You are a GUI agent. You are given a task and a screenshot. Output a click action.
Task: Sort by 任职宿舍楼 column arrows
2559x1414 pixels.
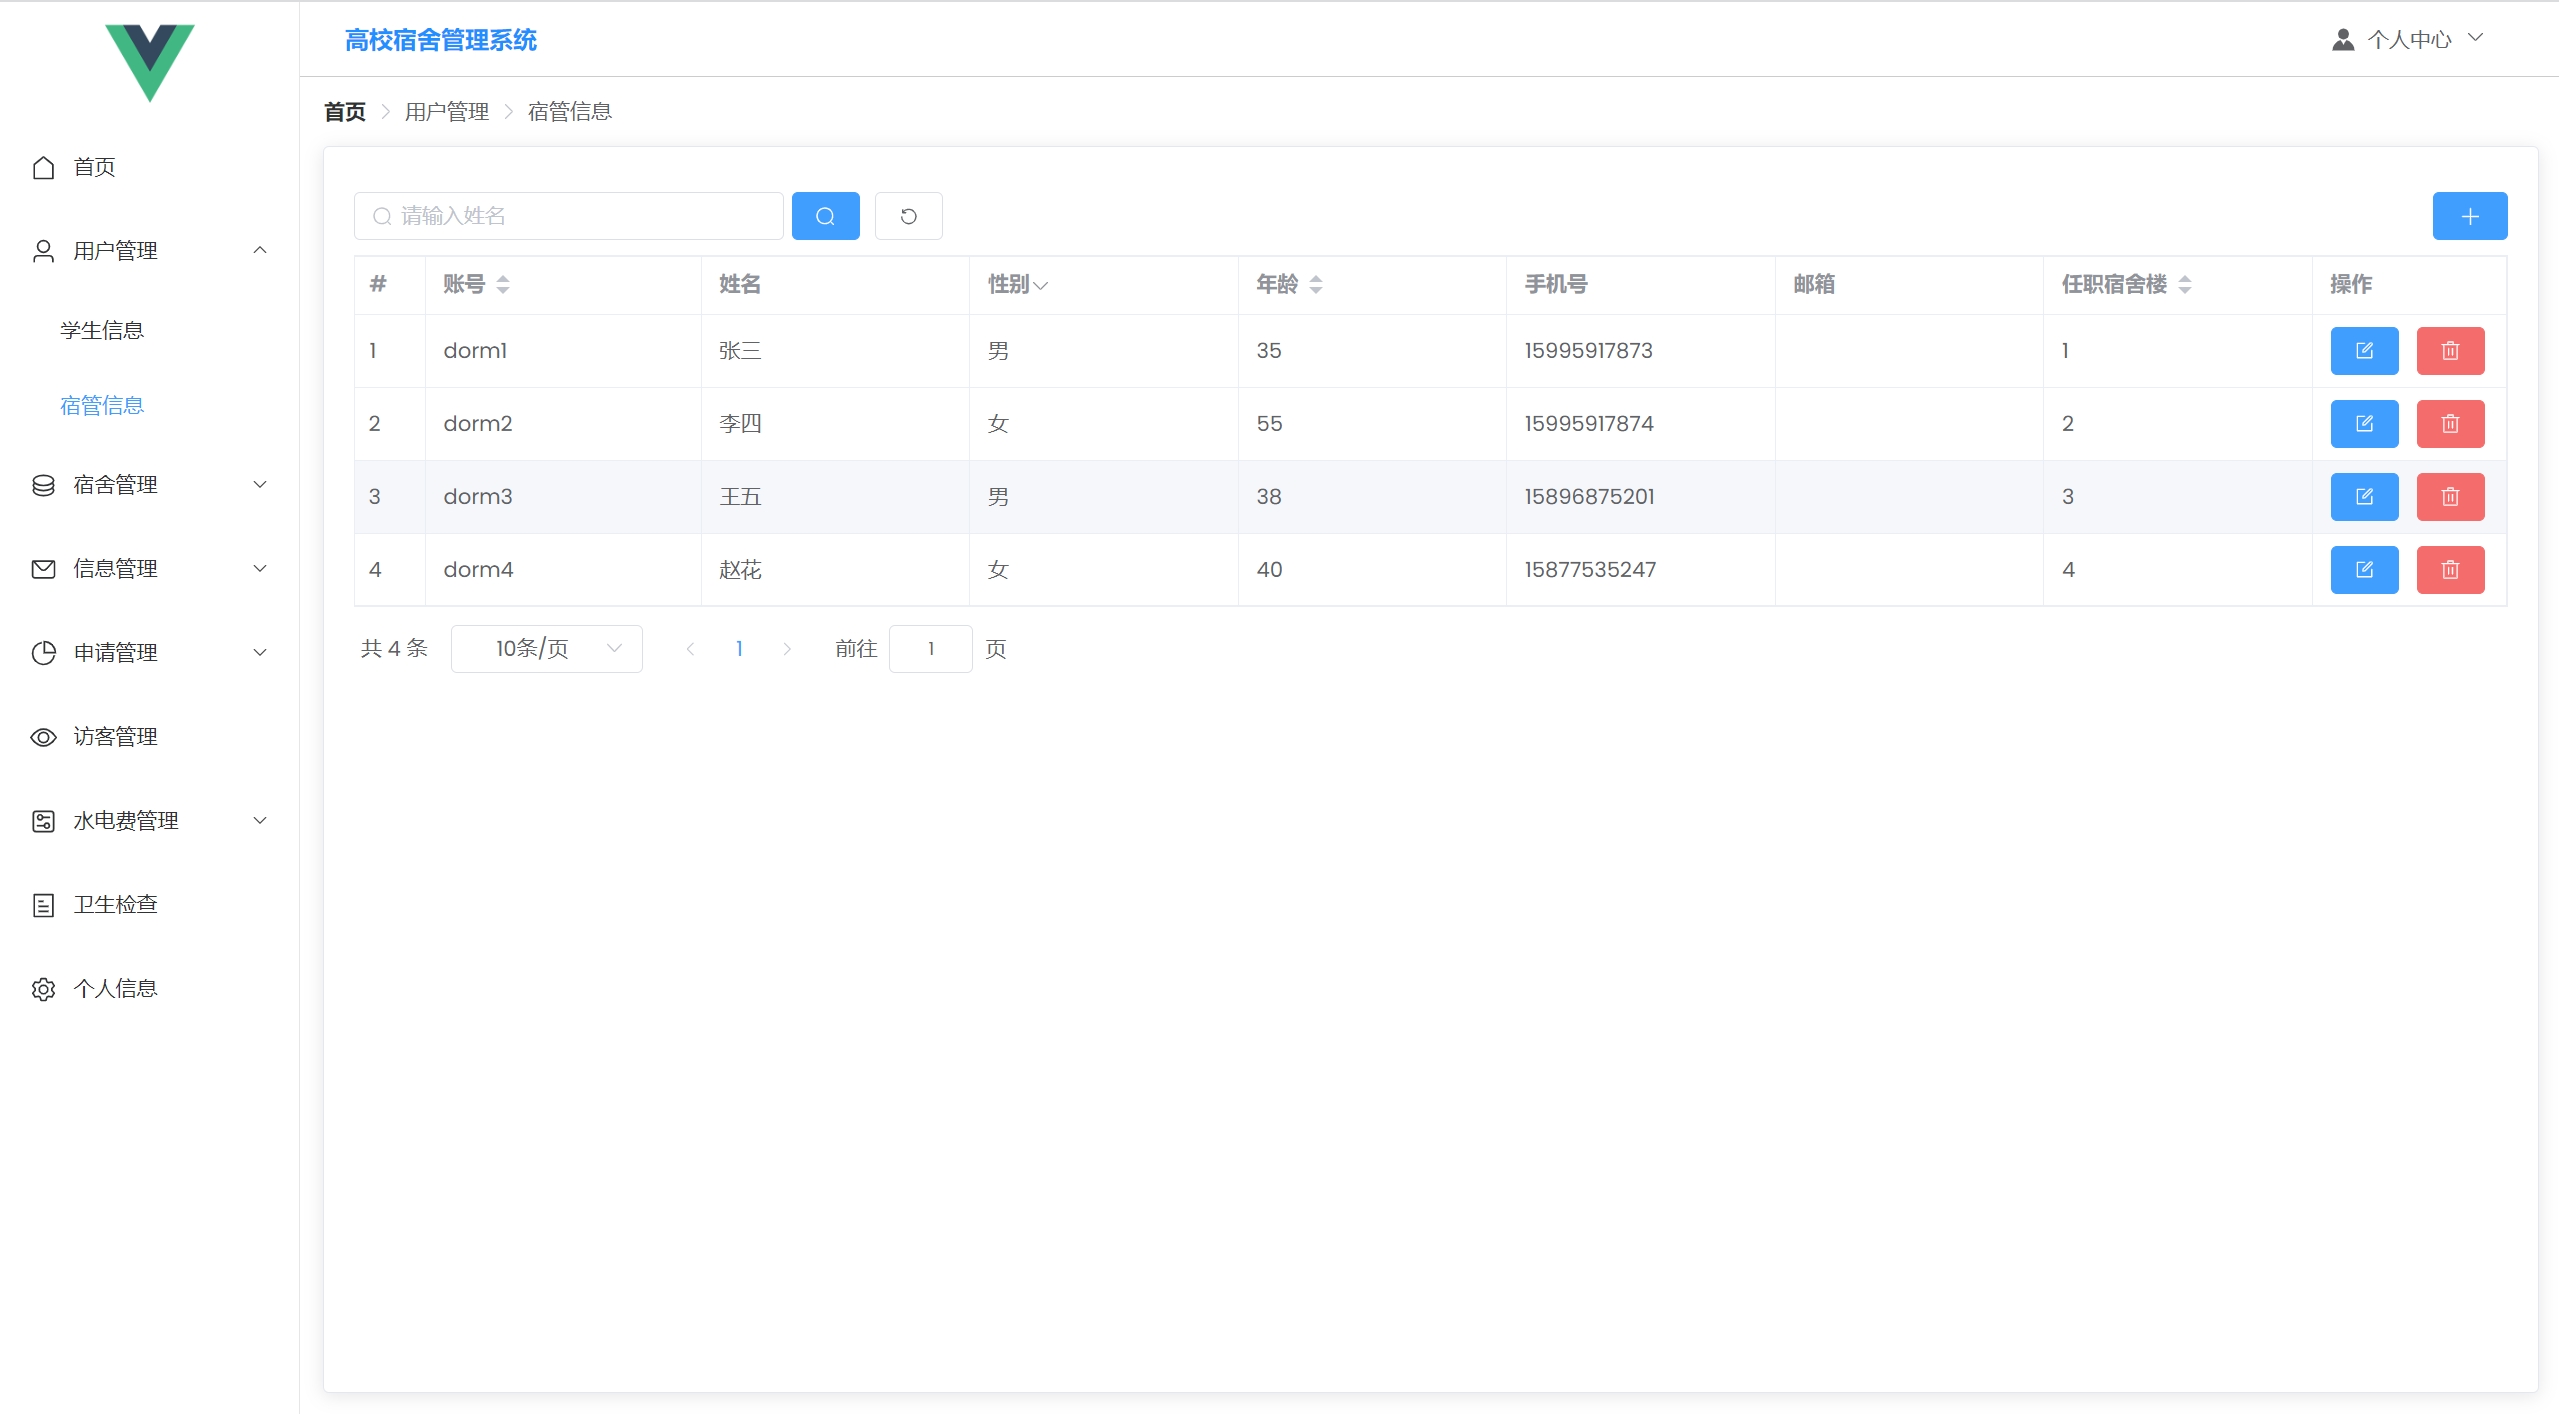tap(2184, 284)
